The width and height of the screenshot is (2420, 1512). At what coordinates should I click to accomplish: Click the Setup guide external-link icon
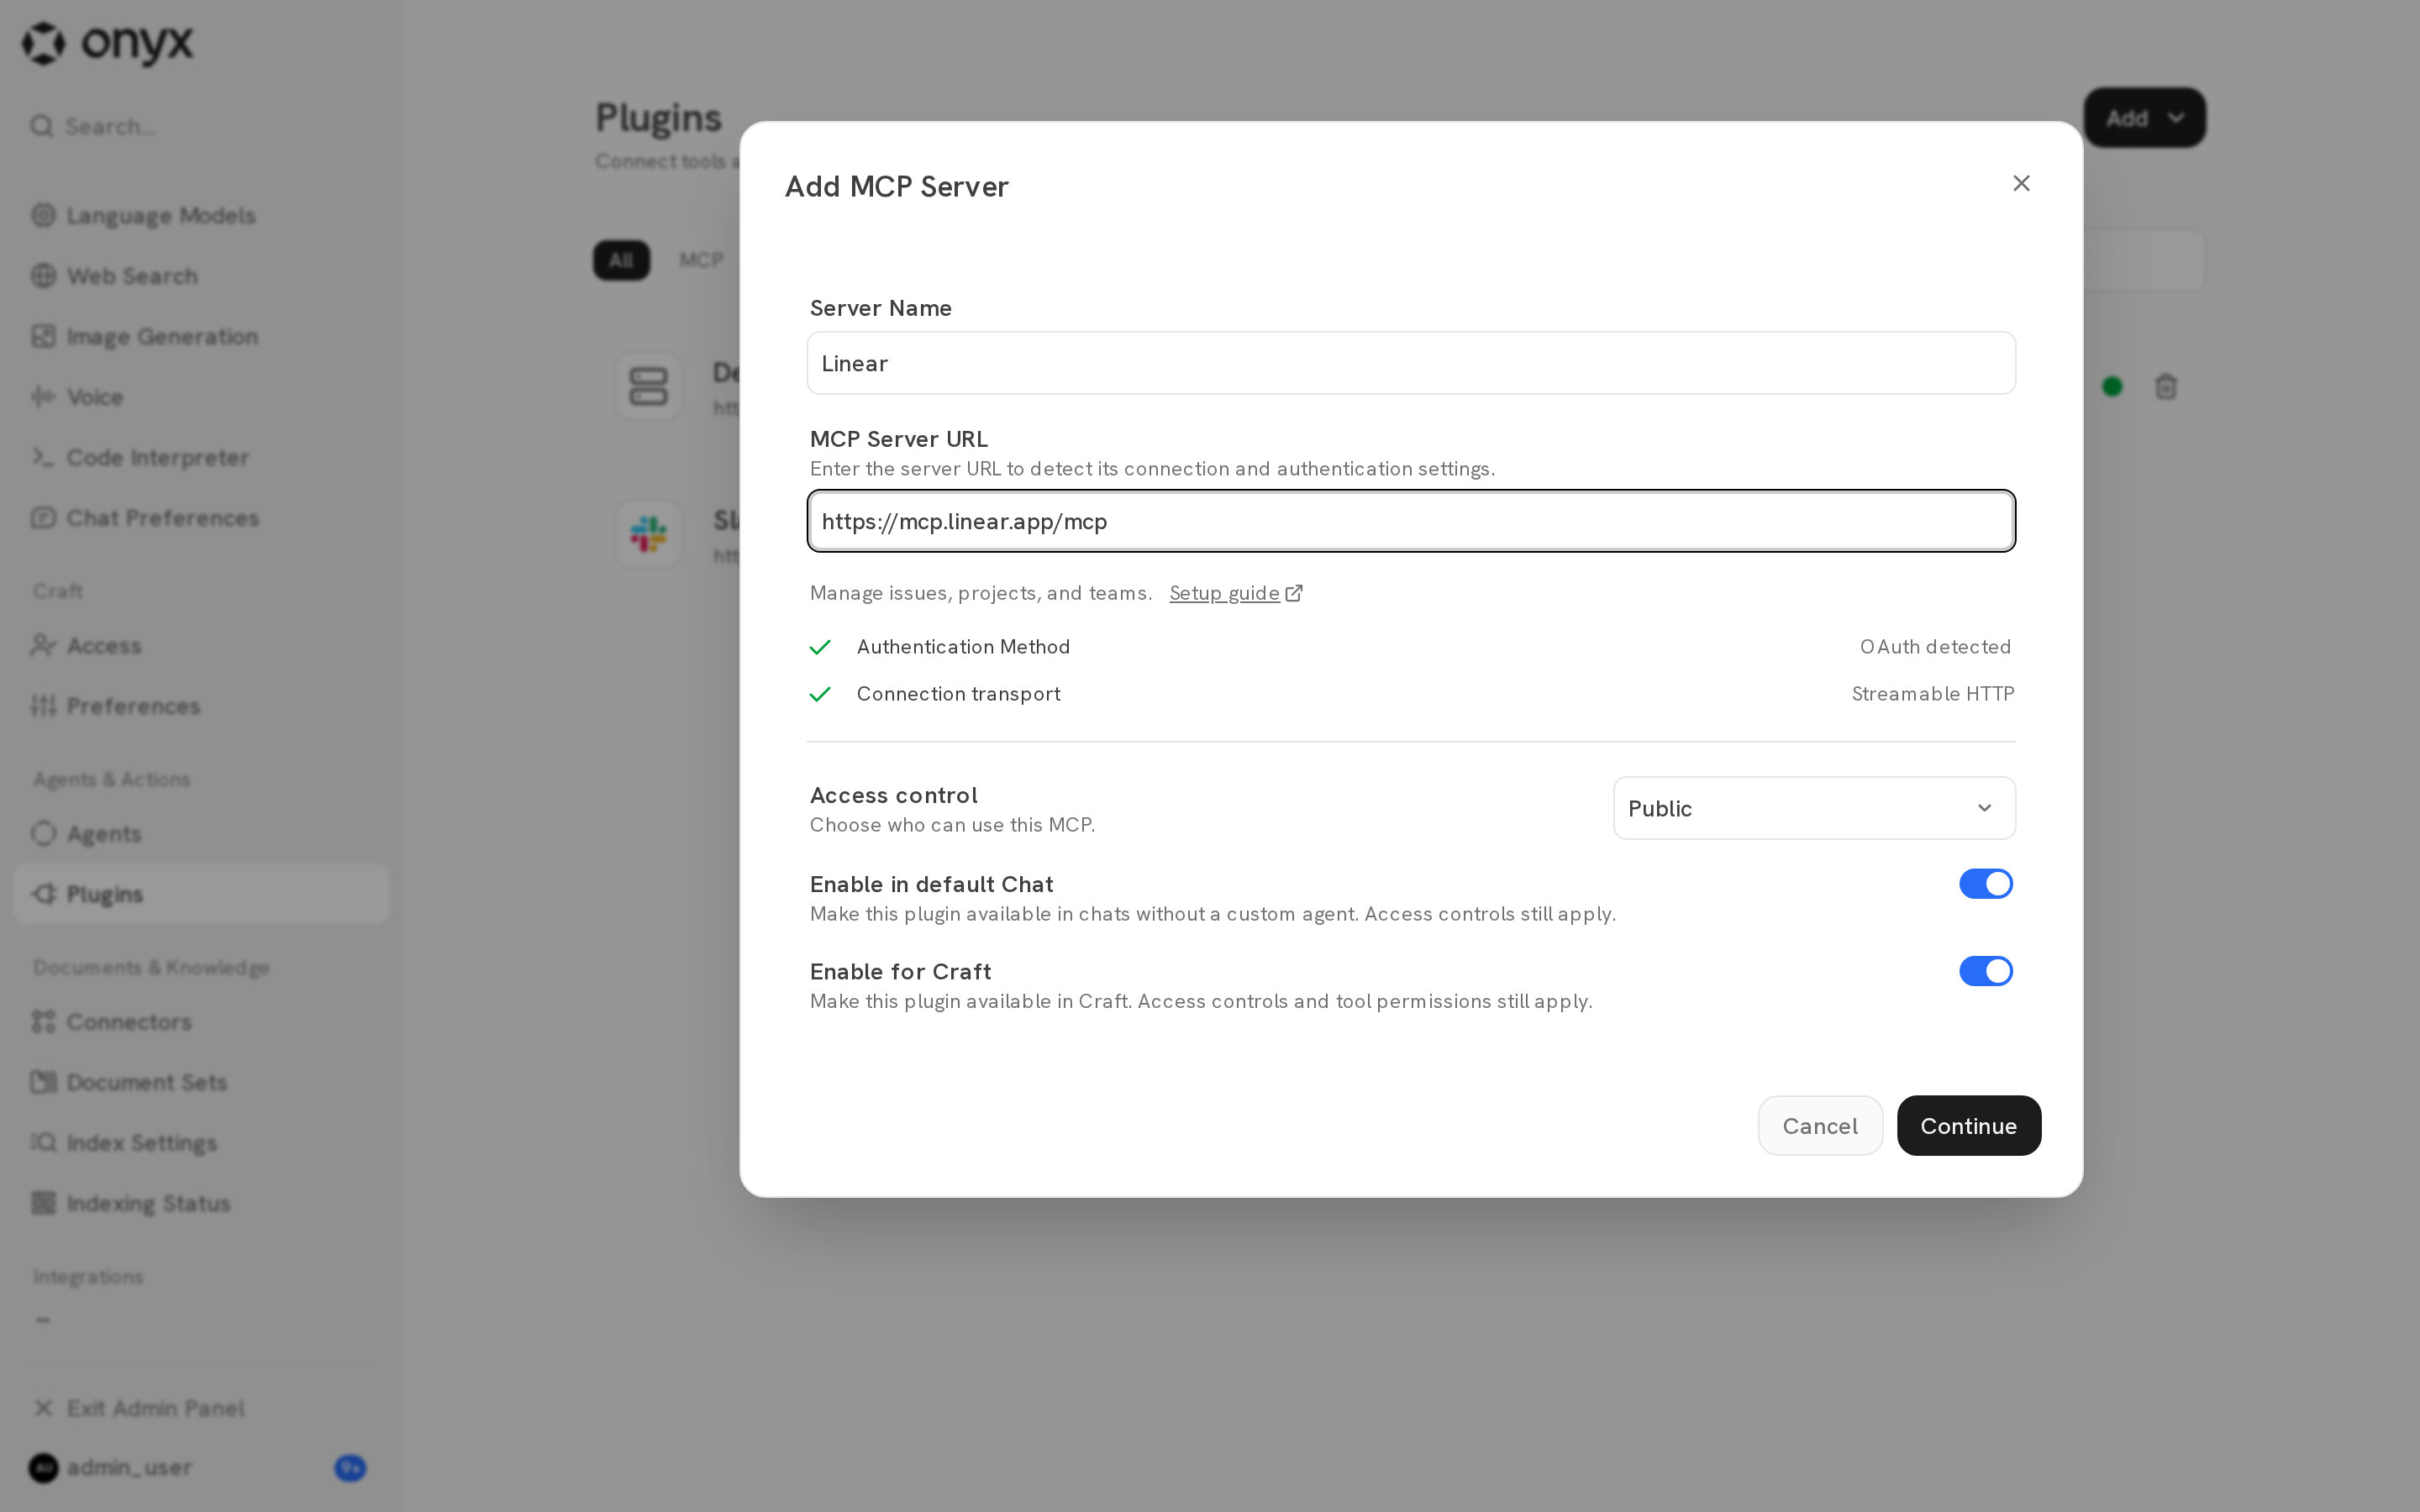point(1294,593)
